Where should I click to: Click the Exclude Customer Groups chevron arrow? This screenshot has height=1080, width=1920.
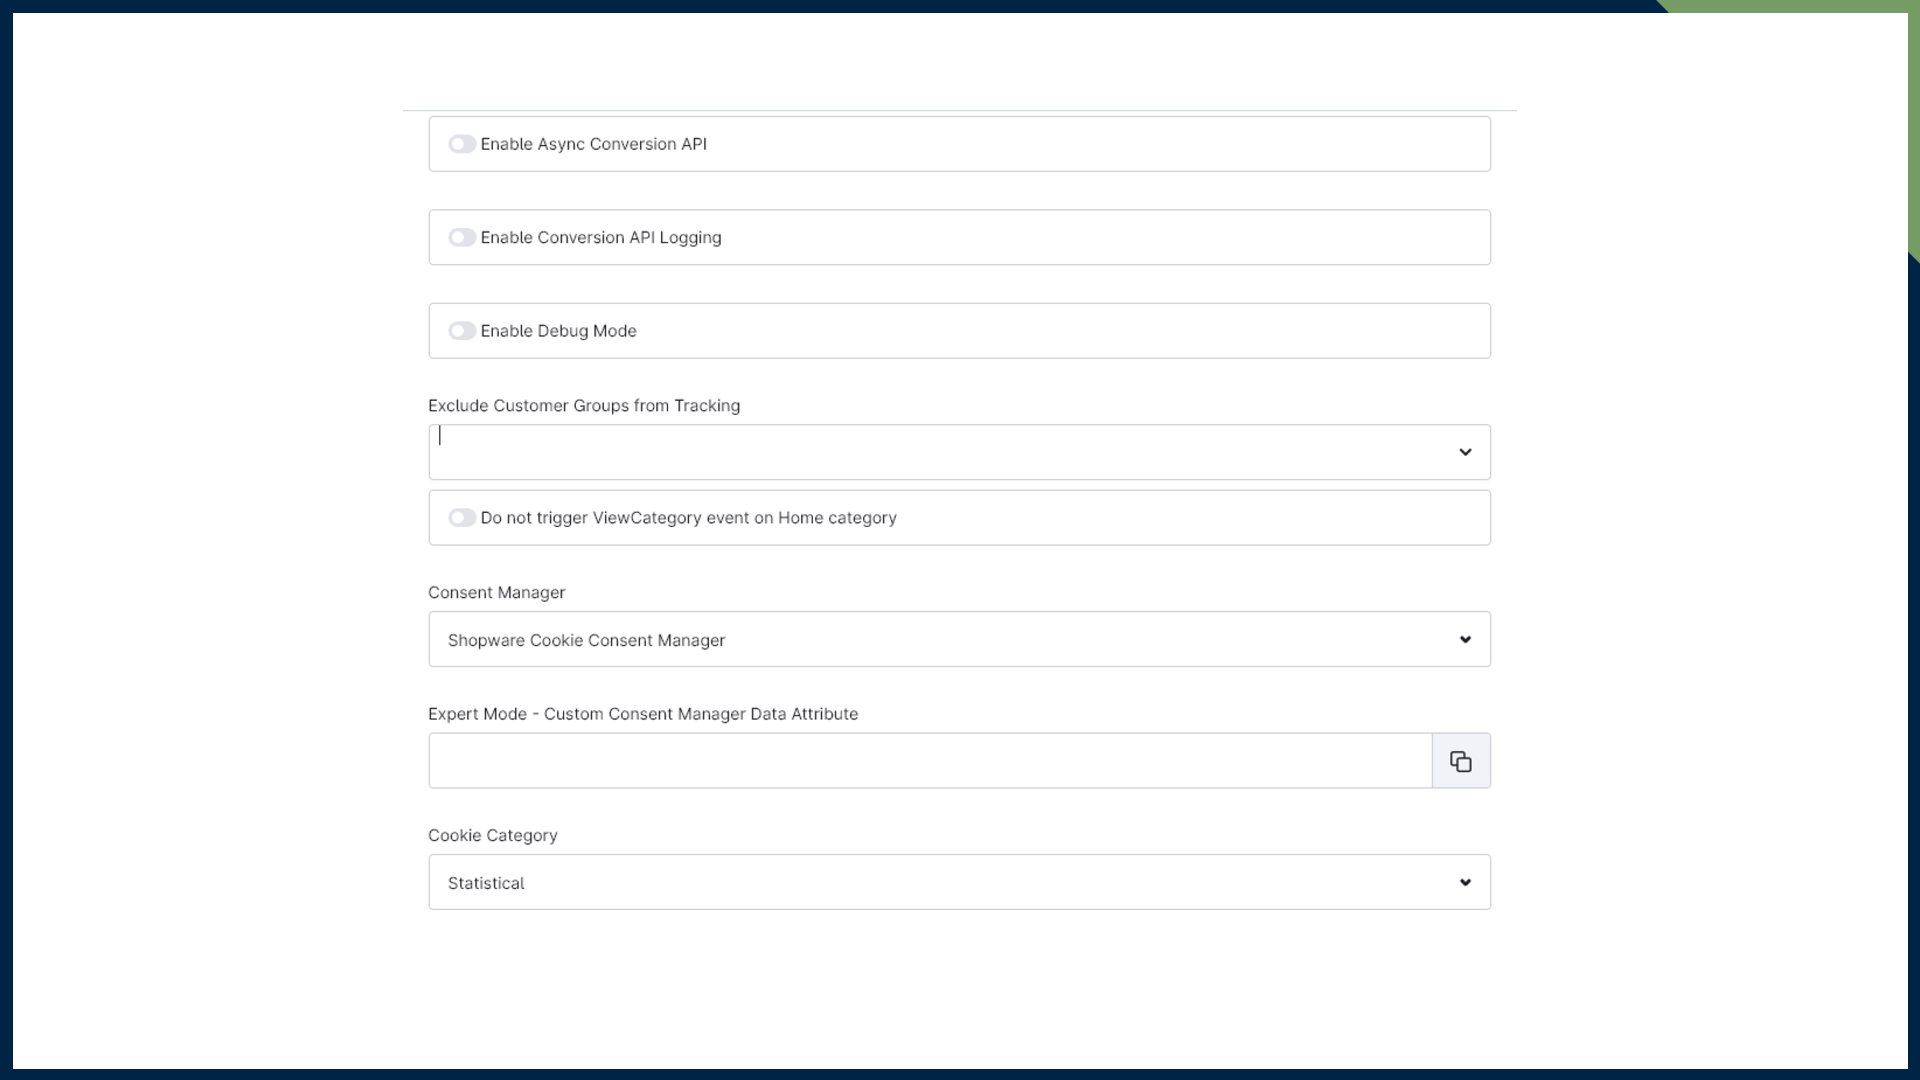tap(1465, 452)
